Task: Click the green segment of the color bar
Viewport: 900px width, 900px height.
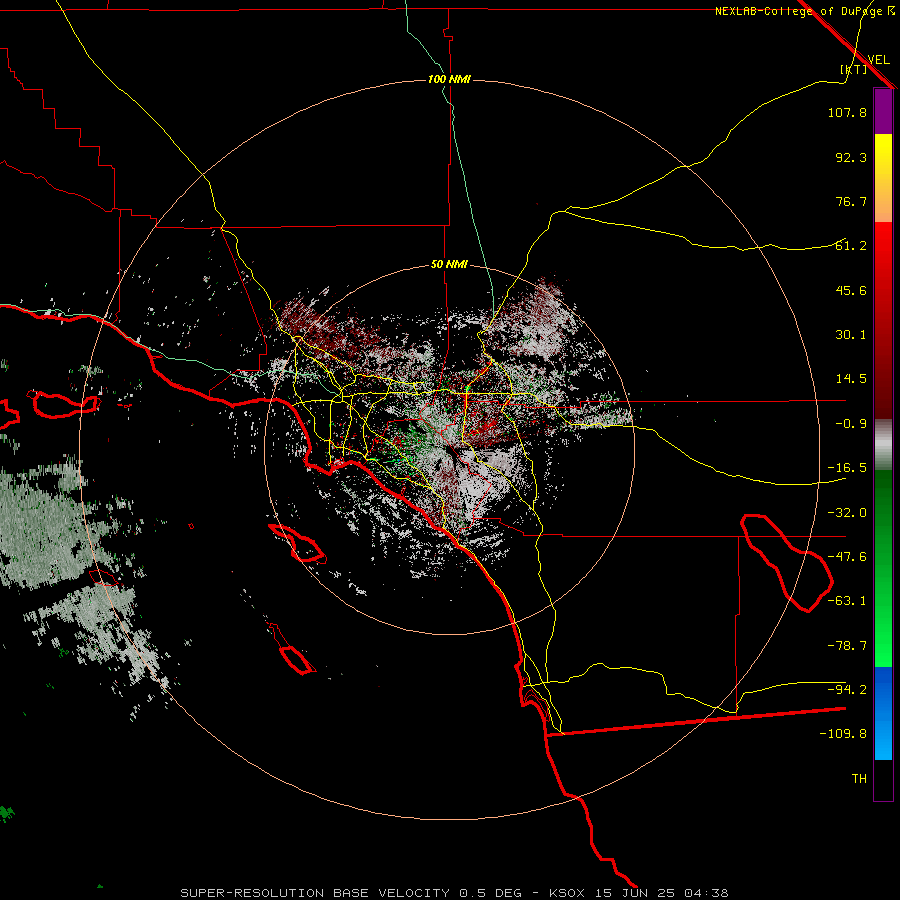Action: pos(883,568)
